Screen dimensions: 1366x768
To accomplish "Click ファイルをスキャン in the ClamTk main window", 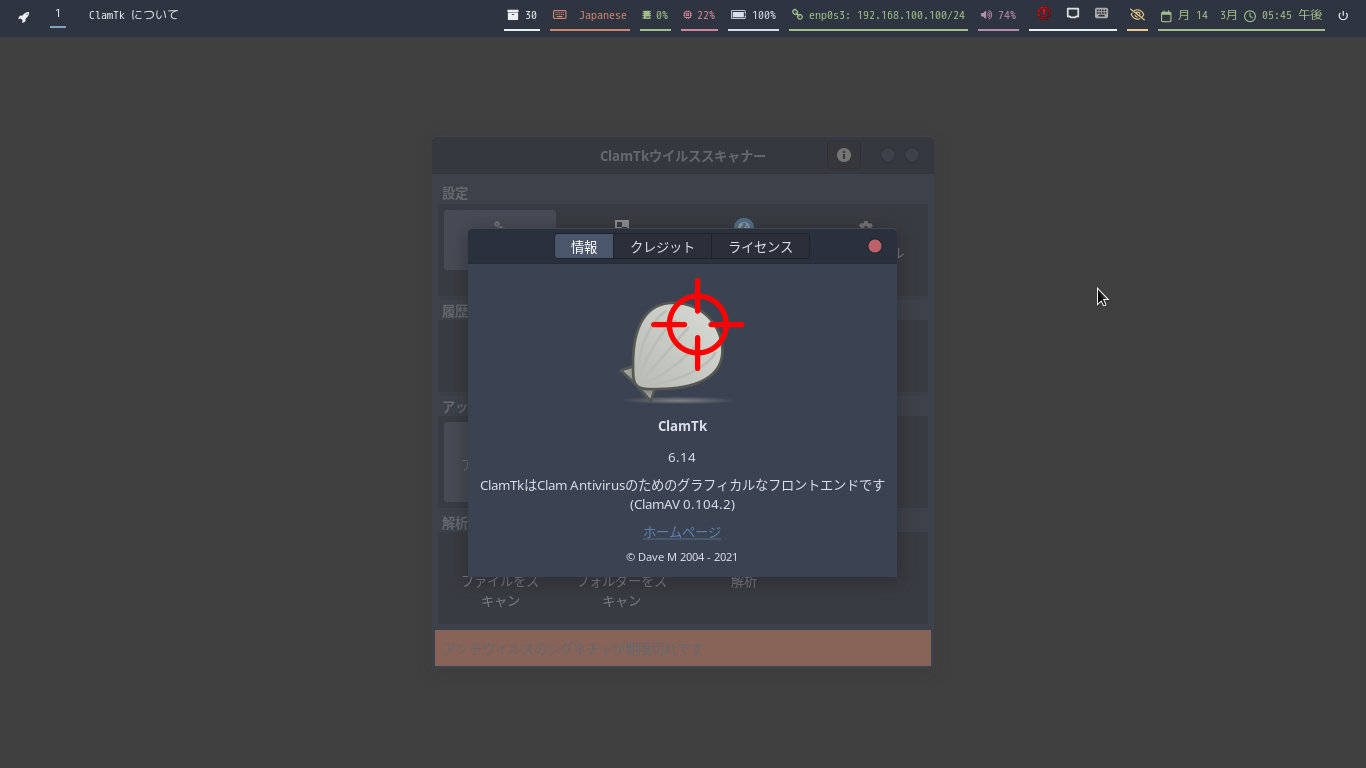I will click(500, 590).
